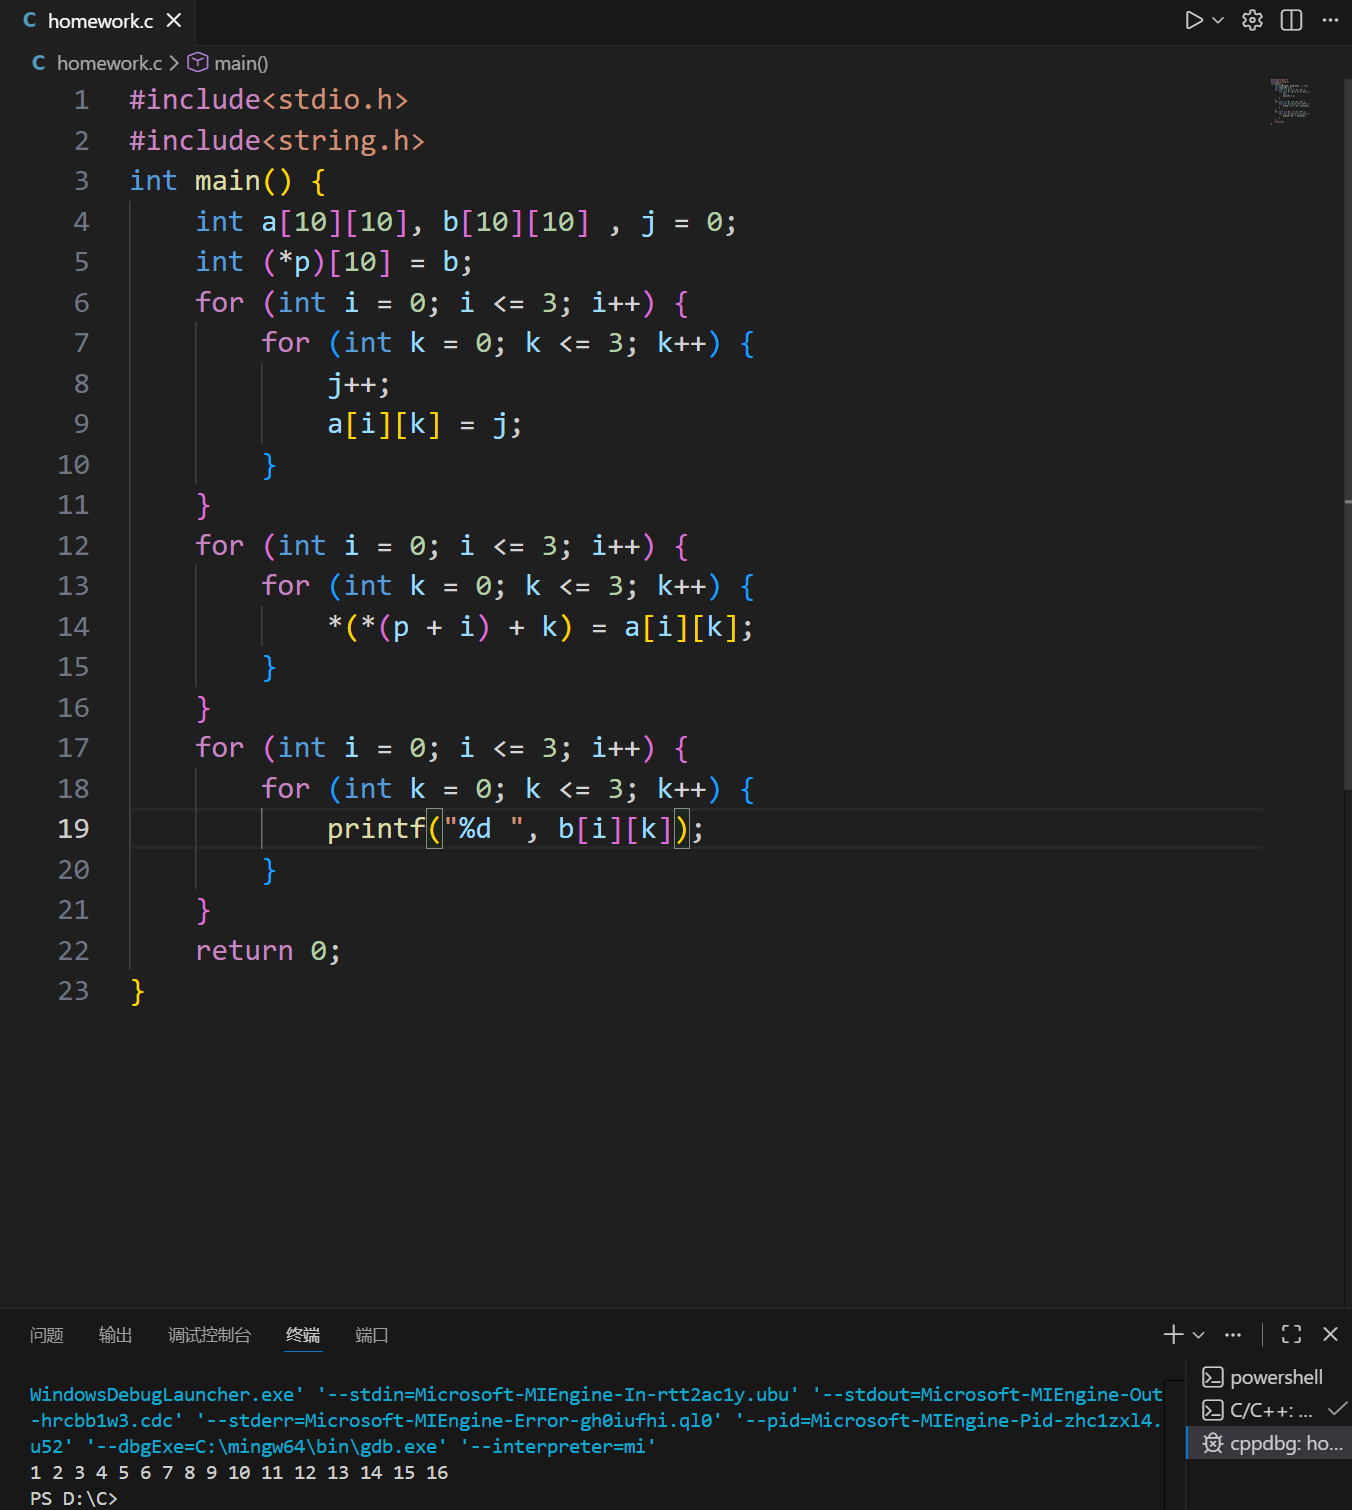
Task: Run the C file with play button
Action: 1193,20
